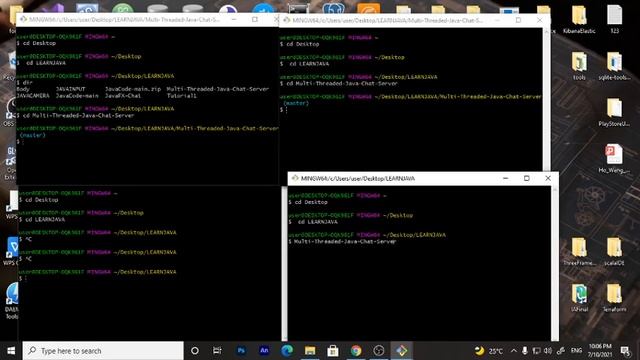Close the top-right Multi-Threaded-Java-Chat terminal
Screen dimensions: 640x360
(540, 20)
